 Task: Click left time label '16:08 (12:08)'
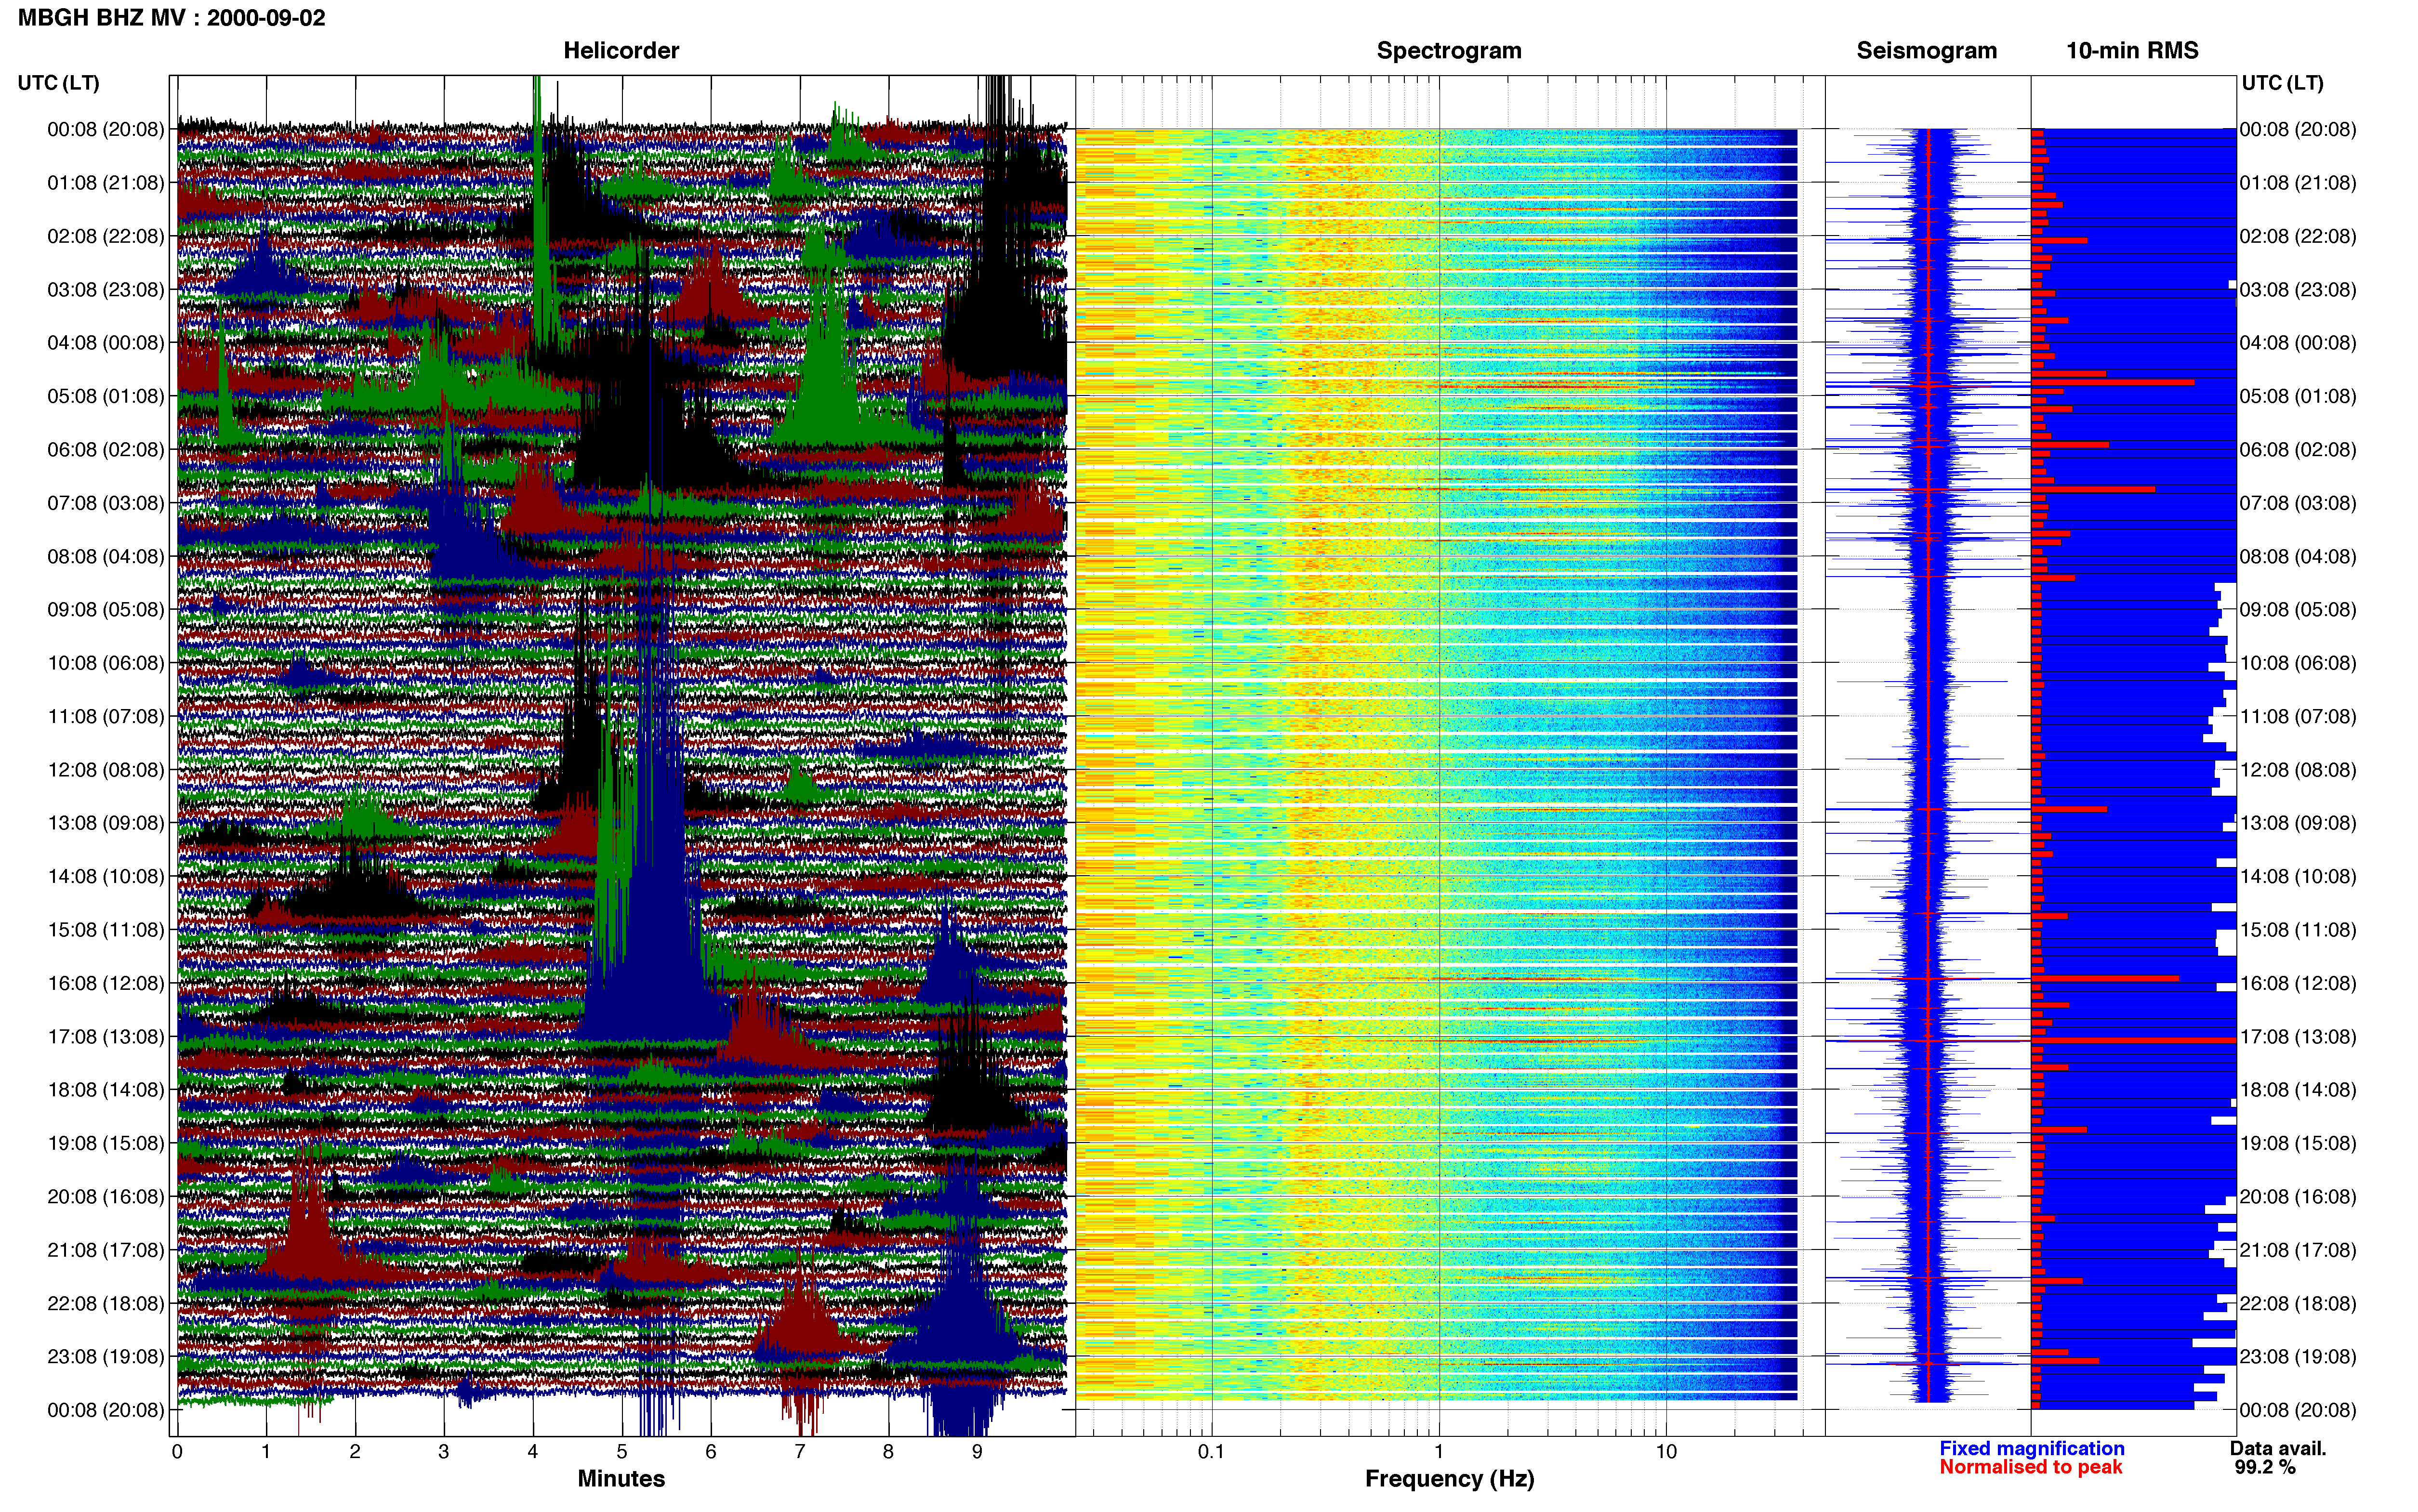[x=105, y=983]
